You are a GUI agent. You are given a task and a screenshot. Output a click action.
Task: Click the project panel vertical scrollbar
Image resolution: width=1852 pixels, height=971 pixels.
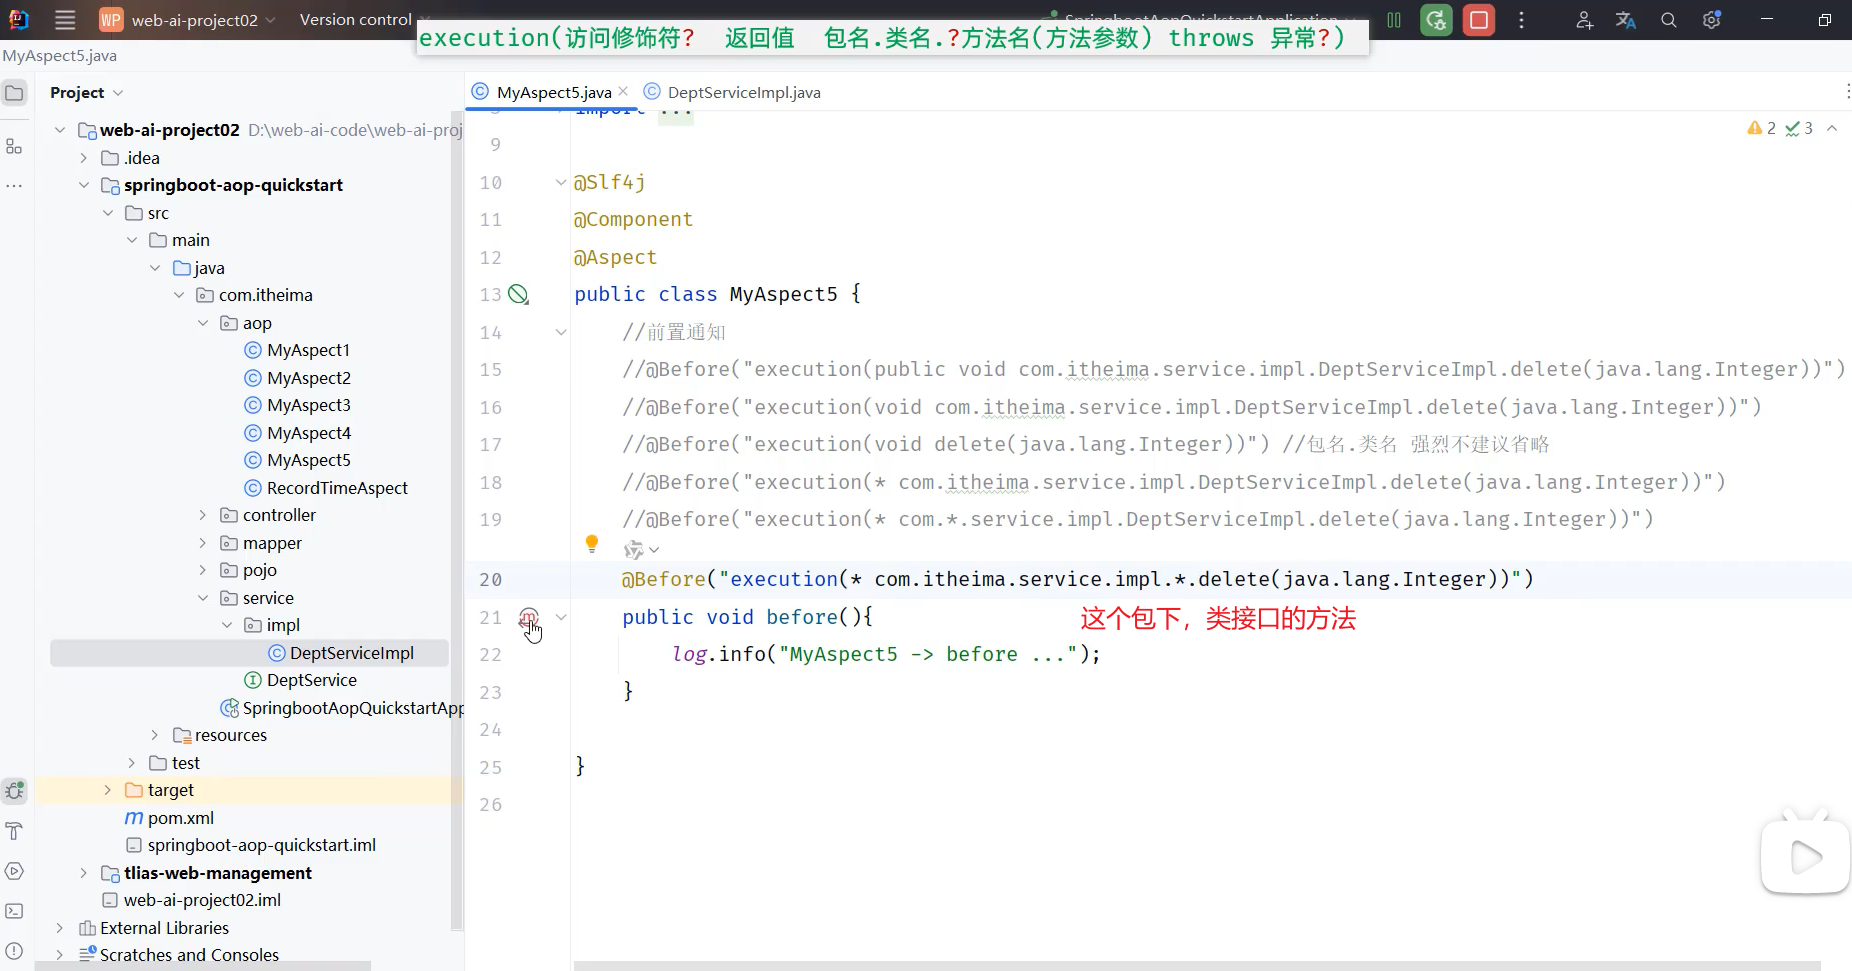click(x=457, y=520)
